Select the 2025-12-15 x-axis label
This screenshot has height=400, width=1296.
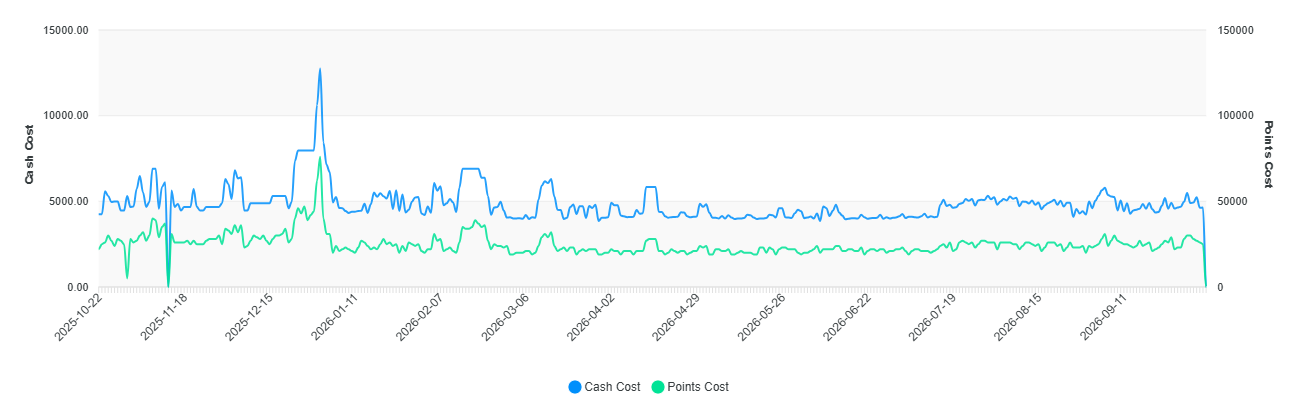[251, 316]
